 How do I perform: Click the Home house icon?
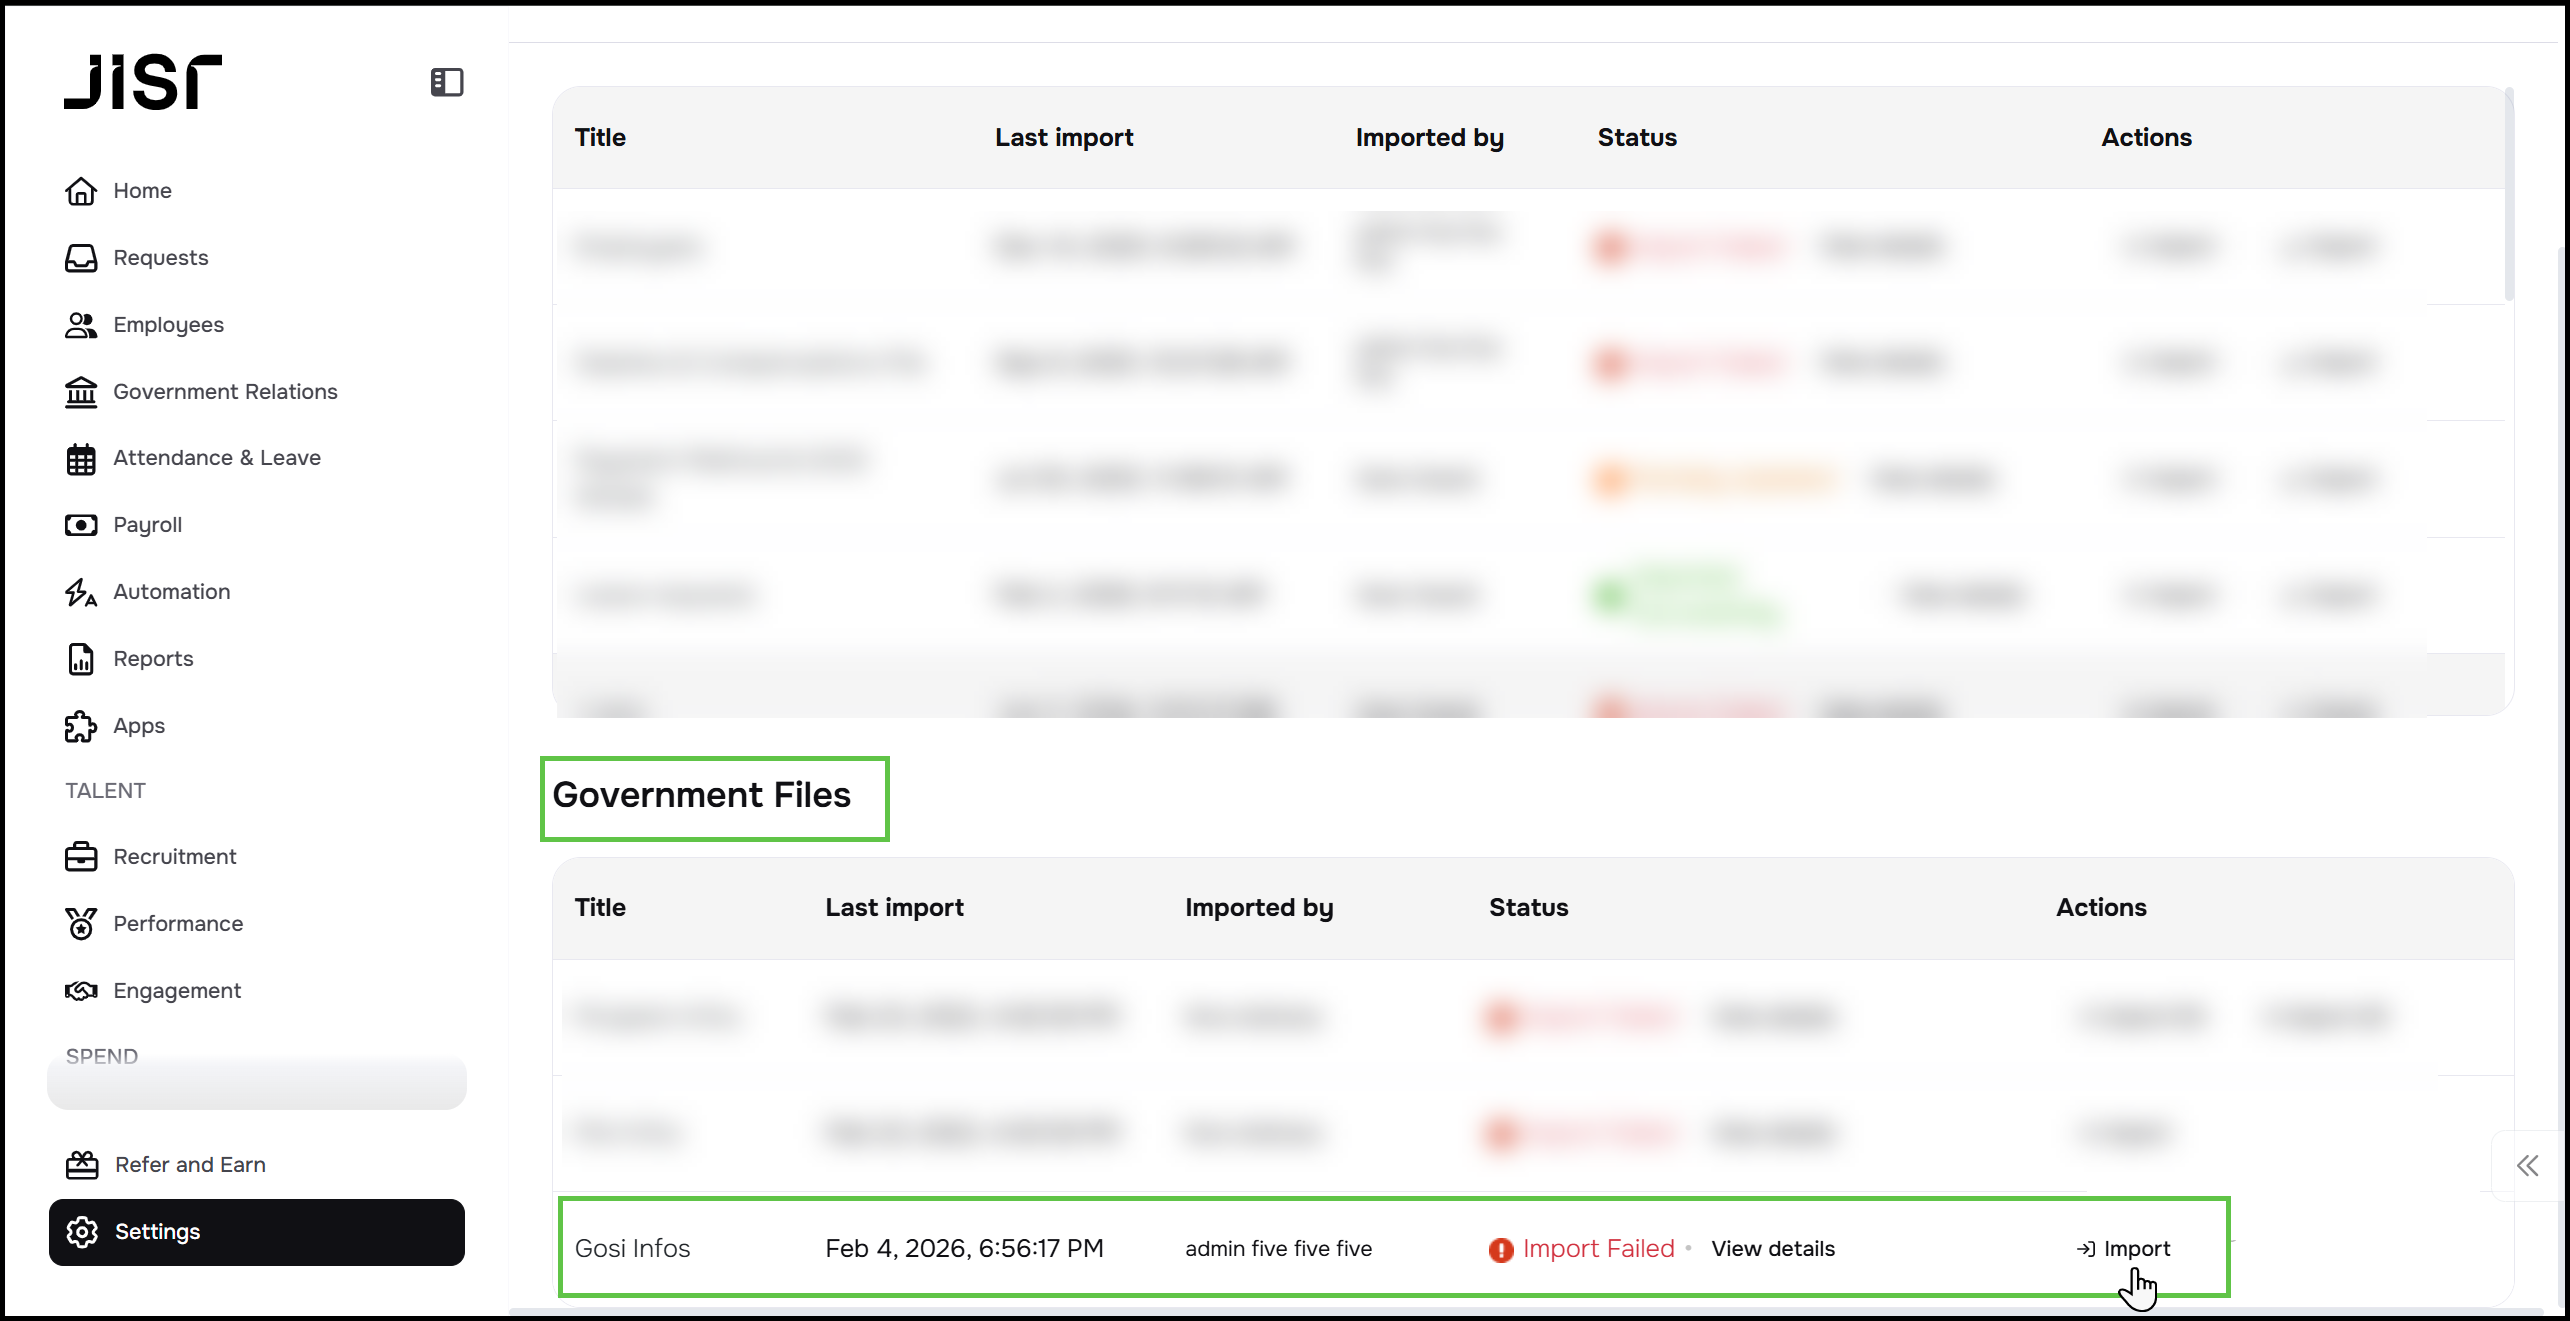click(x=81, y=190)
